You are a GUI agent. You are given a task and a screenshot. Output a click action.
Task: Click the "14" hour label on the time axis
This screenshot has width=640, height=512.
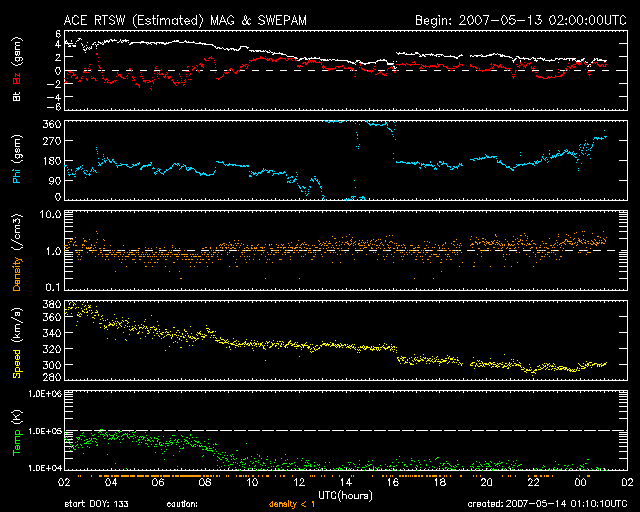coord(346,482)
